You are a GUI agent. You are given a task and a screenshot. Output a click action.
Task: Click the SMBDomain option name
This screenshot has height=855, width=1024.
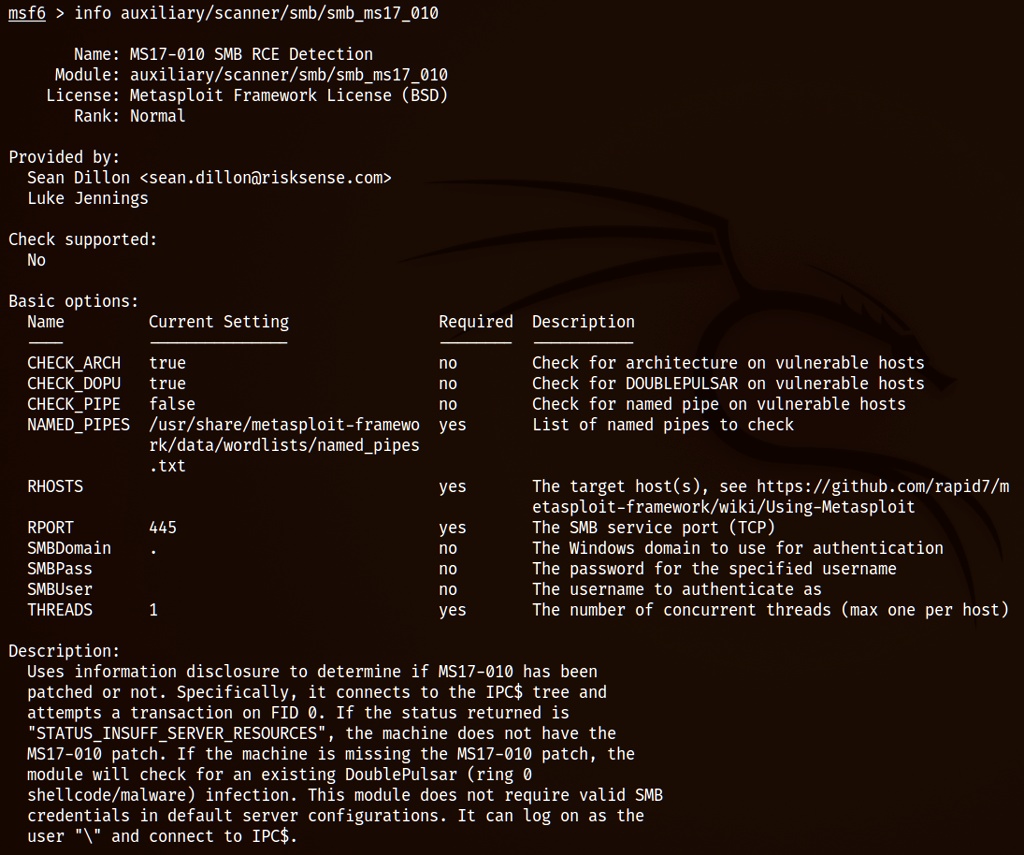[x=69, y=548]
